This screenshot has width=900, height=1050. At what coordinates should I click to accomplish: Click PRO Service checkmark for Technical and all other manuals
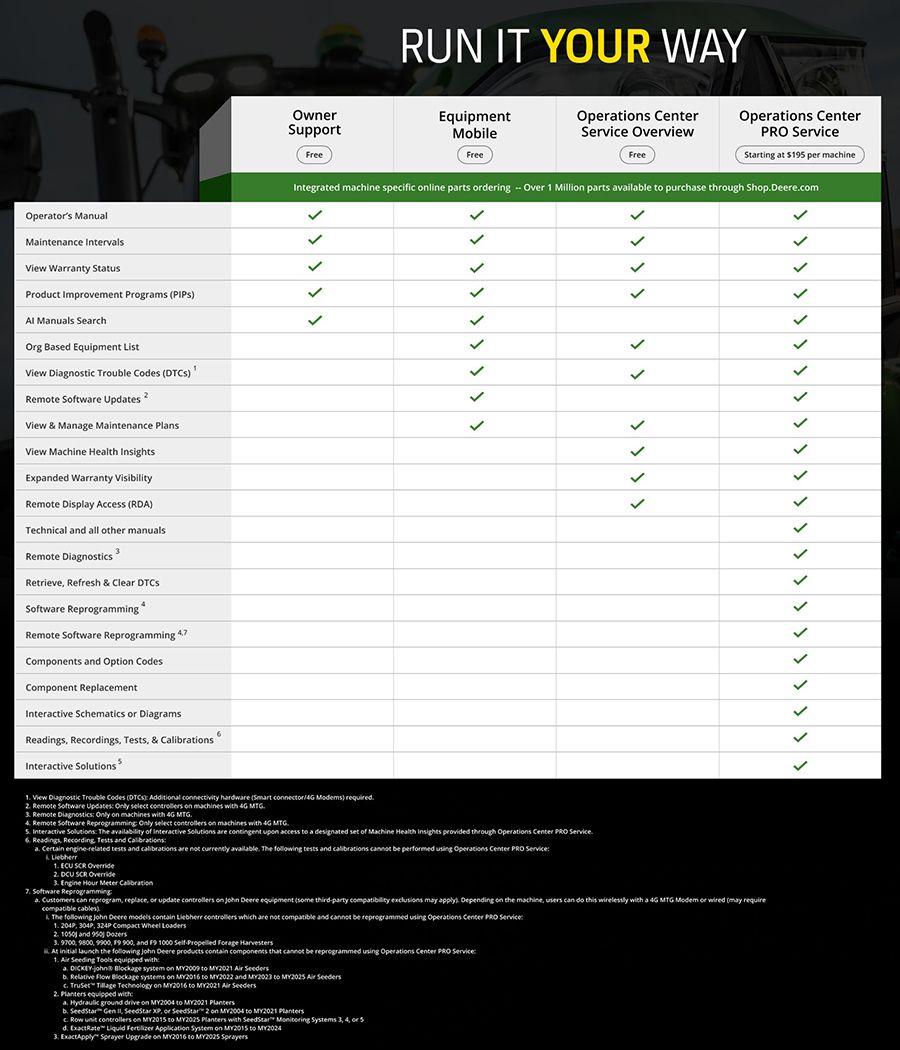(800, 528)
